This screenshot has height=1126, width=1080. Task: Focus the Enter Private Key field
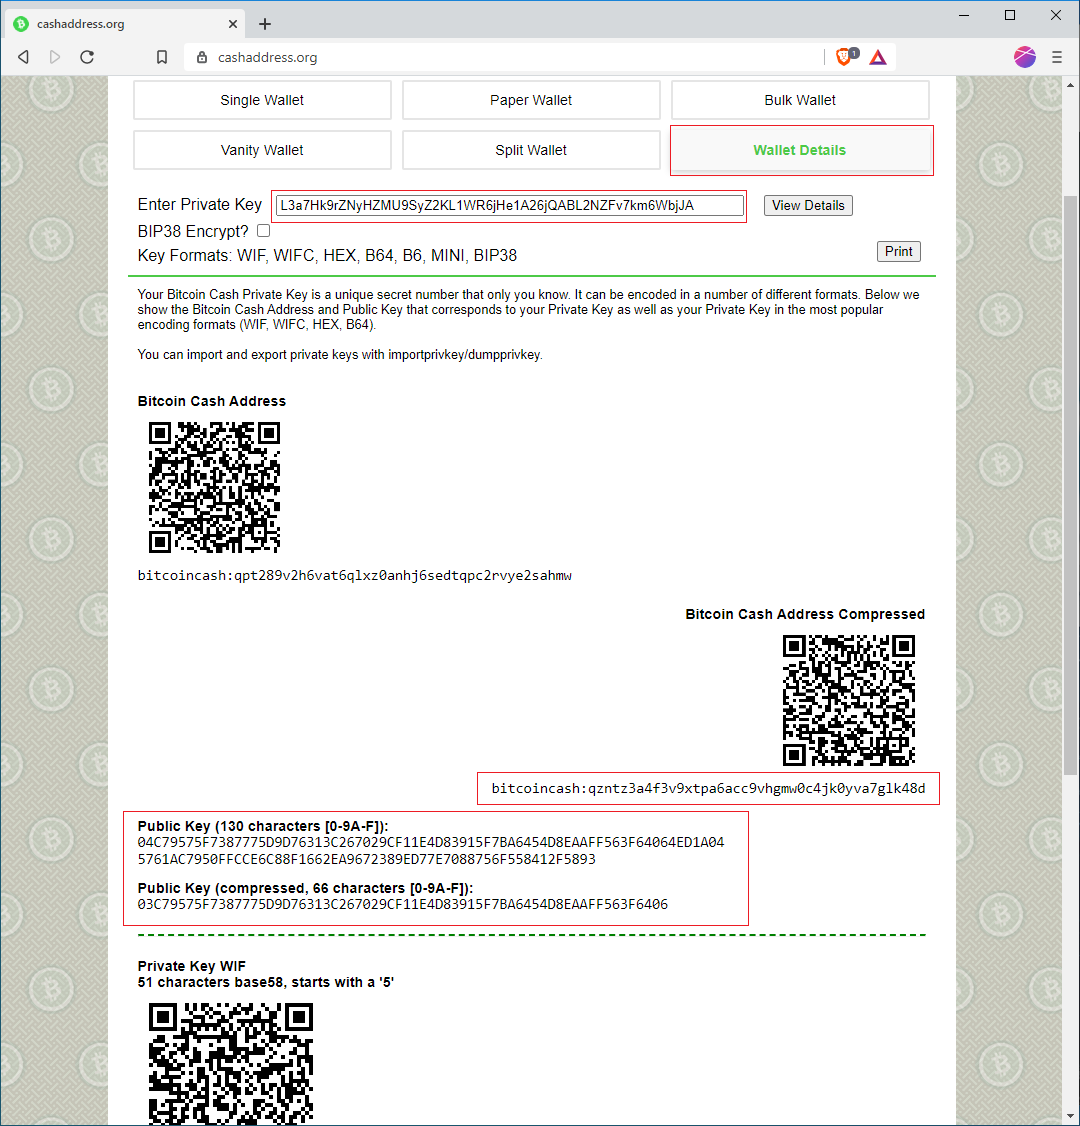tap(509, 205)
